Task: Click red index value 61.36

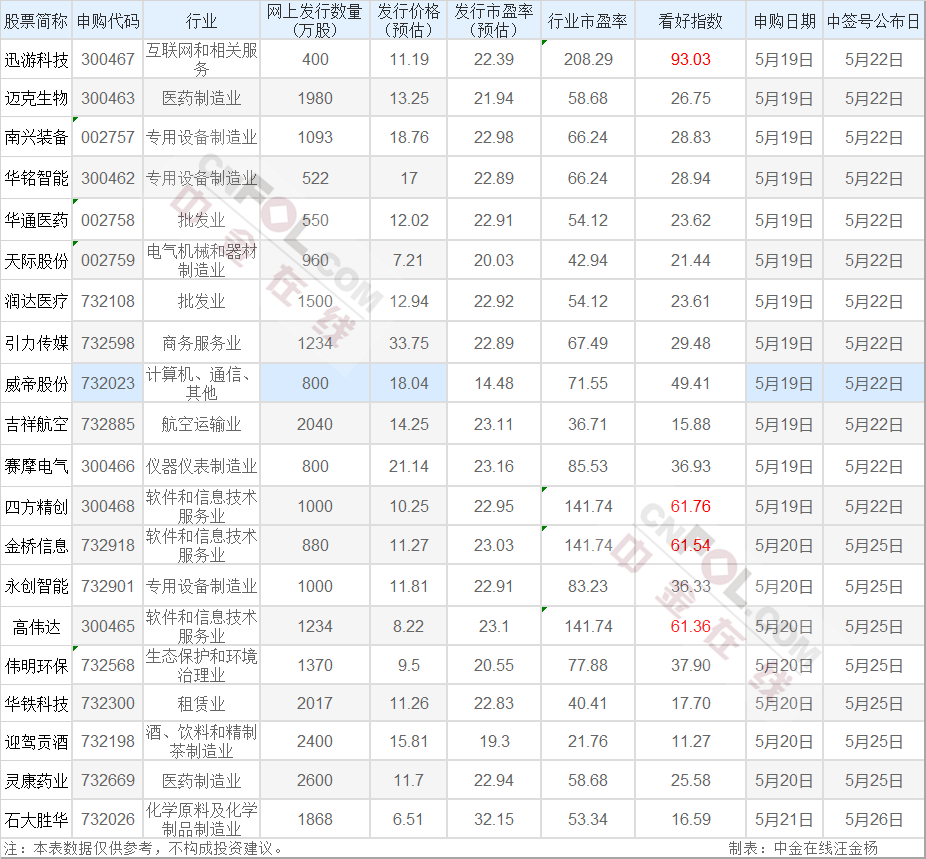Action: pos(690,626)
